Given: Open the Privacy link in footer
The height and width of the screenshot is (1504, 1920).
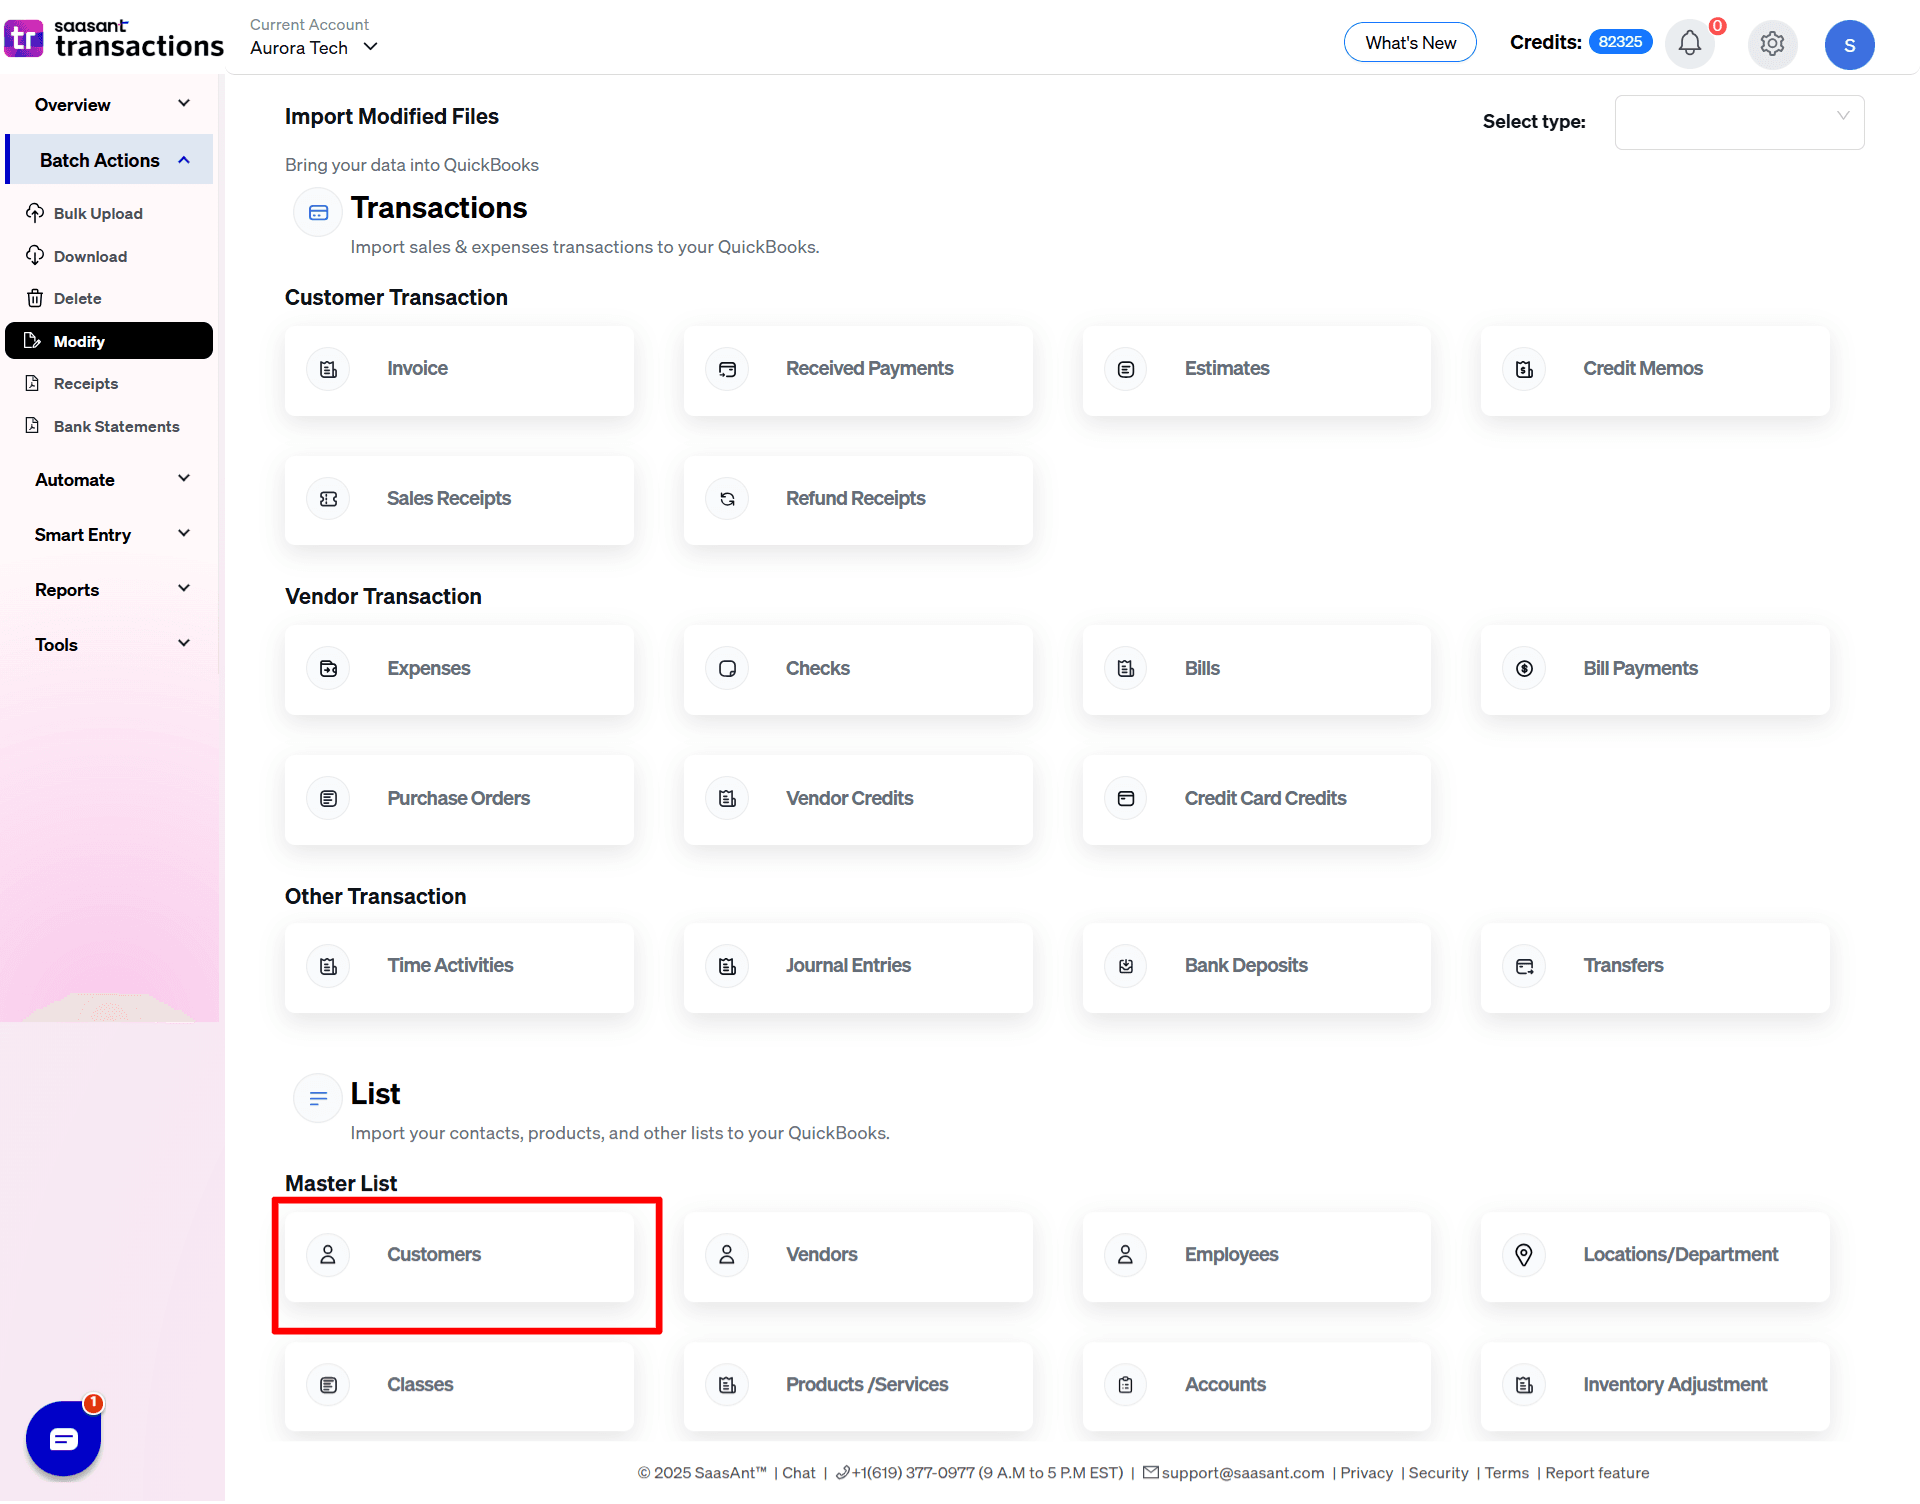Looking at the screenshot, I should click(1366, 1473).
